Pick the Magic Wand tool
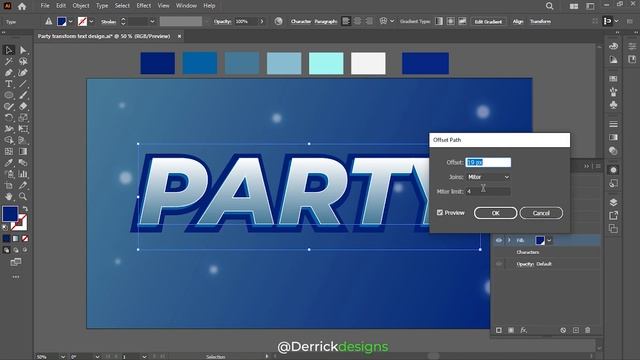The width and height of the screenshot is (640, 360). point(9,61)
